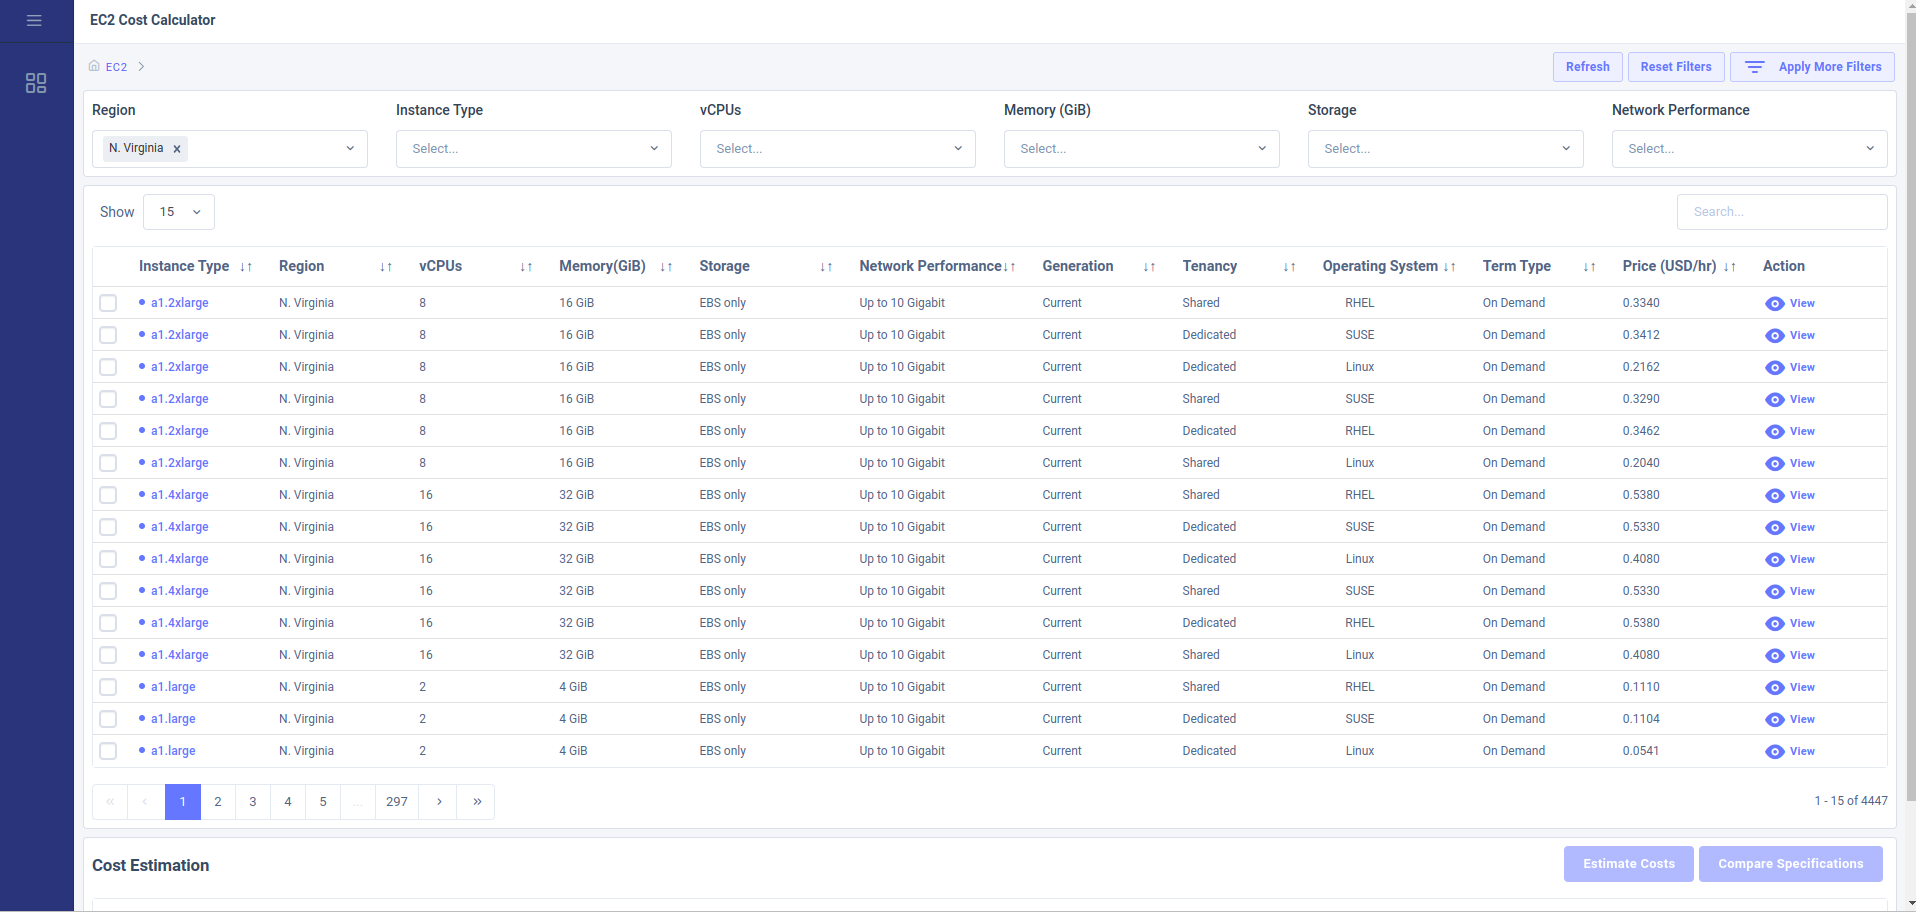Screen dimensions: 1916x912
Task: Click the Refresh button
Action: (x=1586, y=66)
